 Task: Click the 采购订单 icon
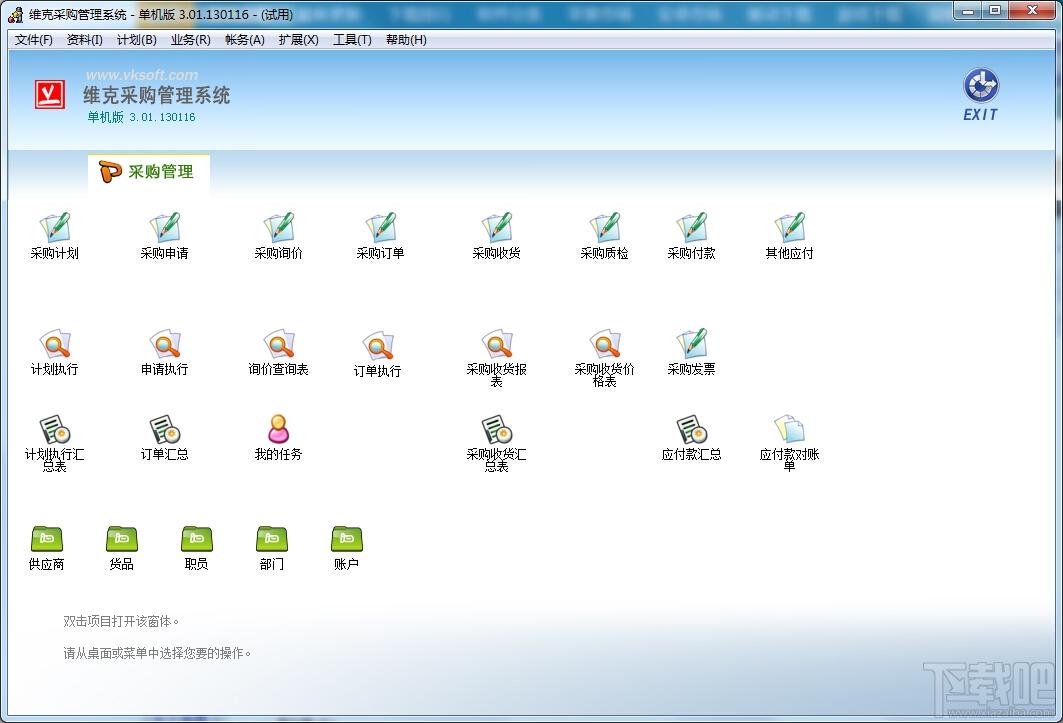pos(380,229)
